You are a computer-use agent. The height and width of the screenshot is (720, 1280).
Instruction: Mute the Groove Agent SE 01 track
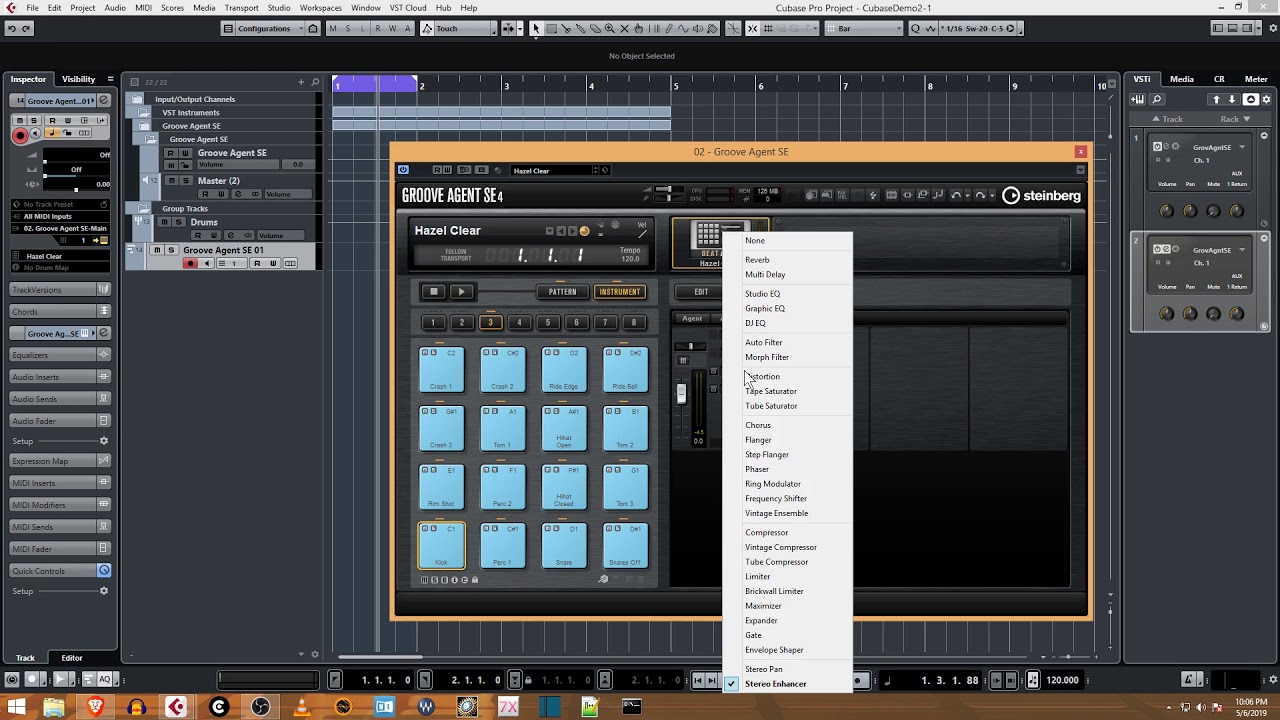click(x=157, y=250)
